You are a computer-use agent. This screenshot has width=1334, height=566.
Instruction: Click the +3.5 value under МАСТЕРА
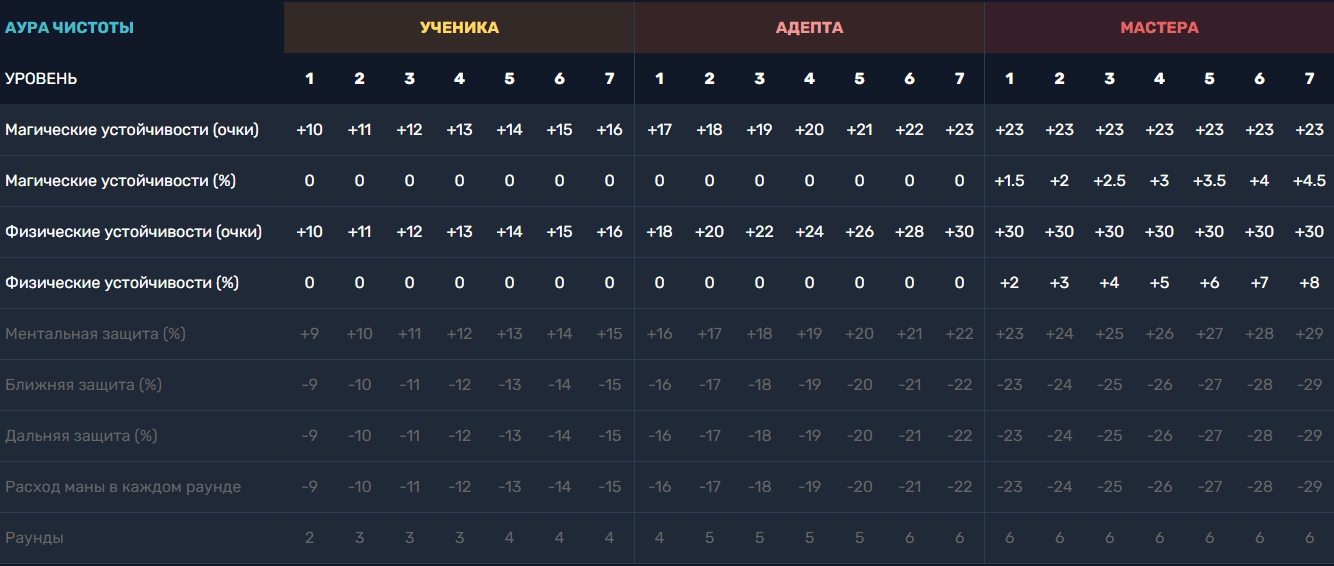click(1209, 181)
